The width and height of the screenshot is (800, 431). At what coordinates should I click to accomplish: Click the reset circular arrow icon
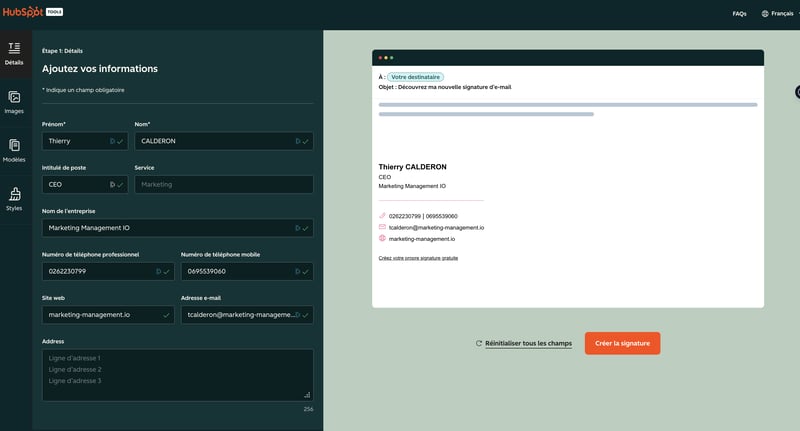479,343
